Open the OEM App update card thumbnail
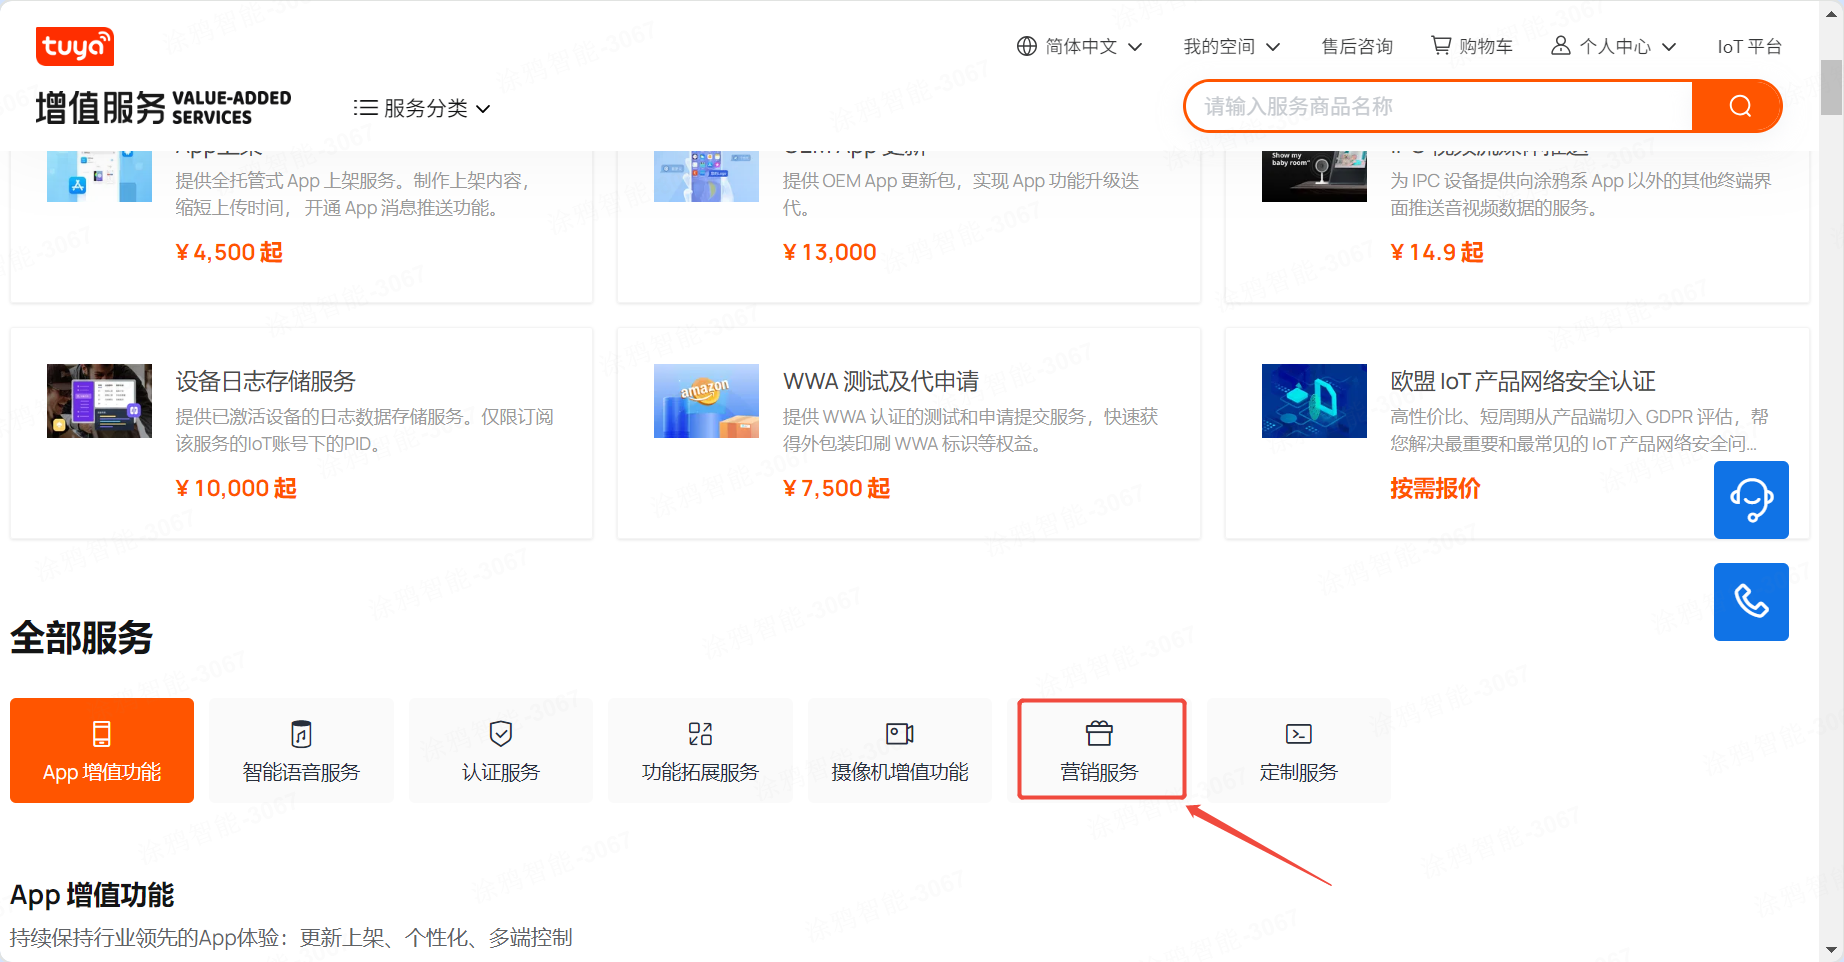 coord(706,176)
